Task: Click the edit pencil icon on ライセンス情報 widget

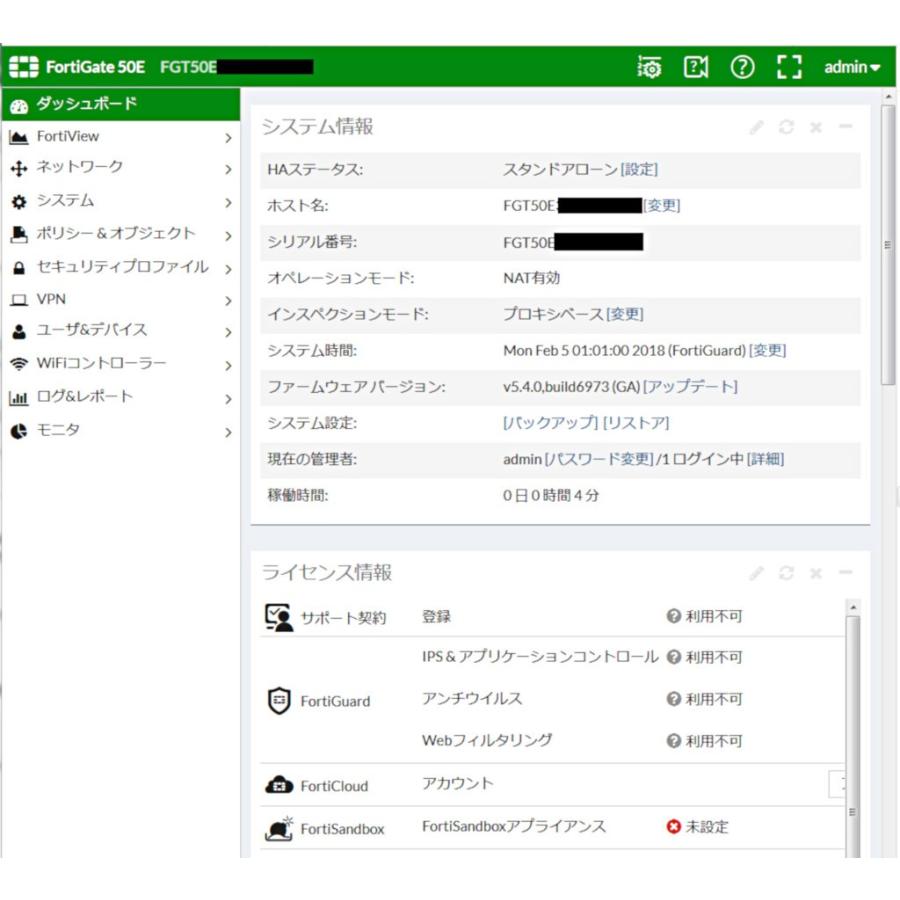Action: coord(757,573)
